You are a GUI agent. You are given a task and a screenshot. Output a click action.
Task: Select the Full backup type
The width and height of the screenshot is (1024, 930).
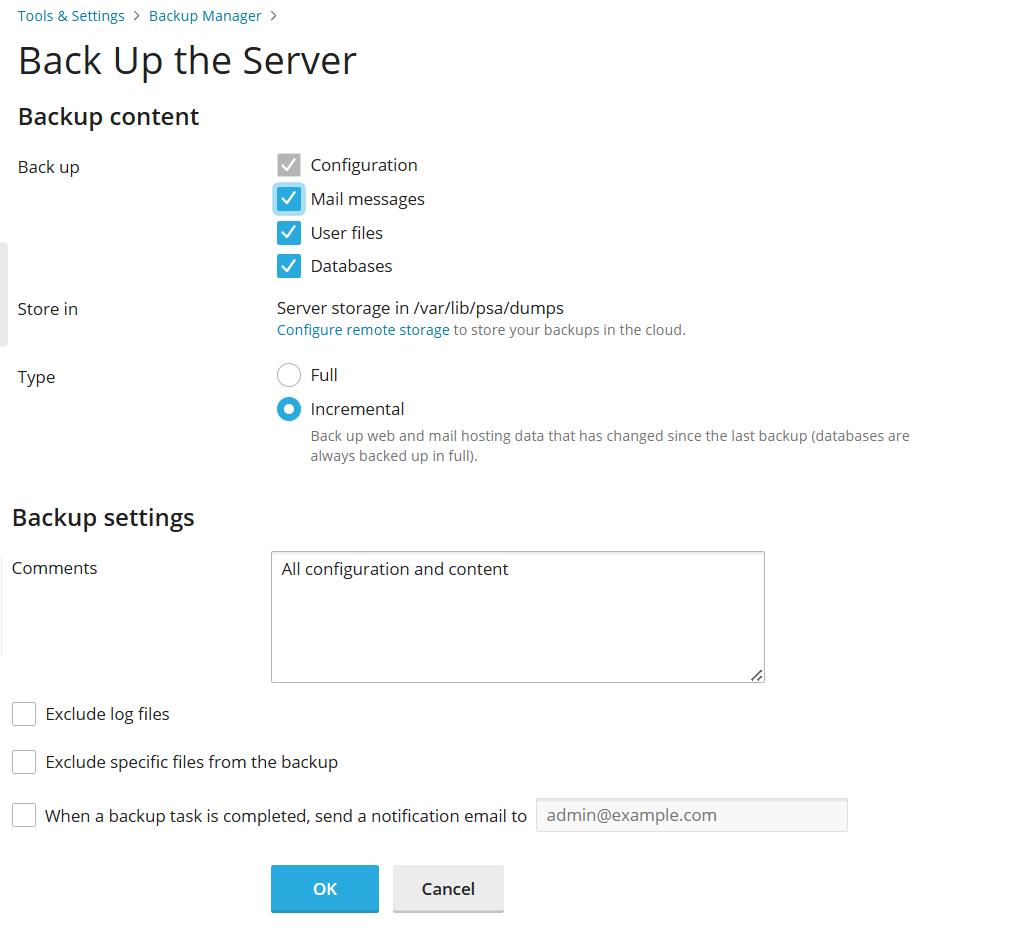289,375
